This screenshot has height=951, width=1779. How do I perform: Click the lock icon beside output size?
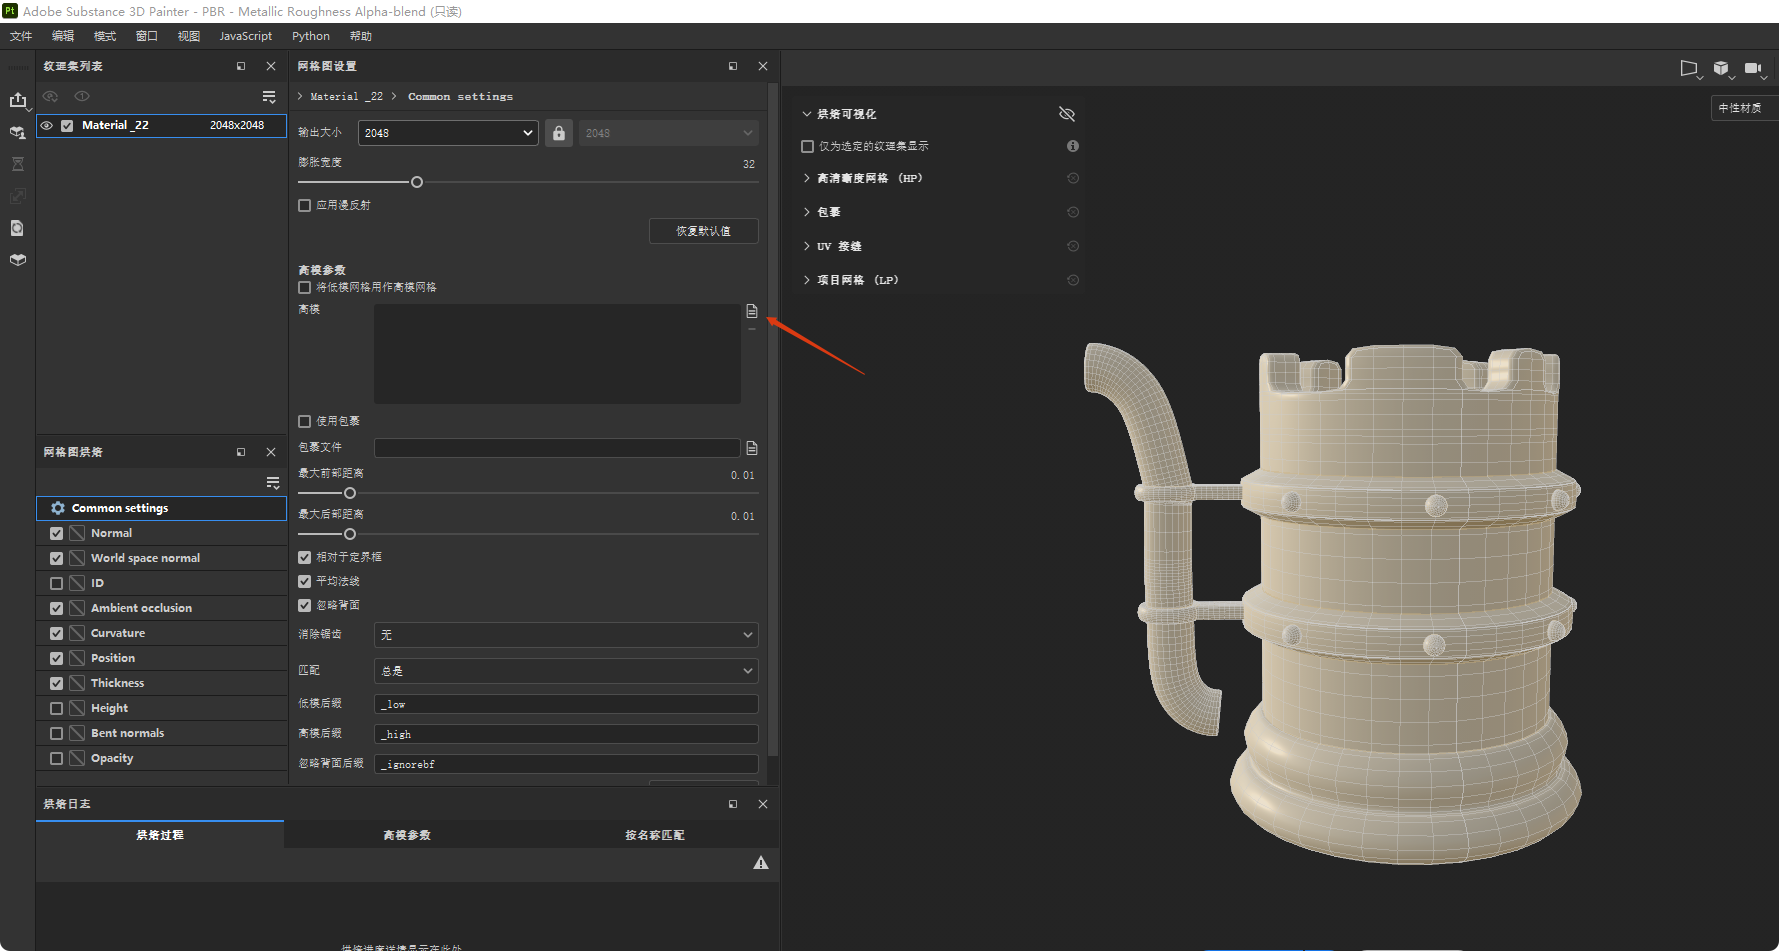(559, 133)
